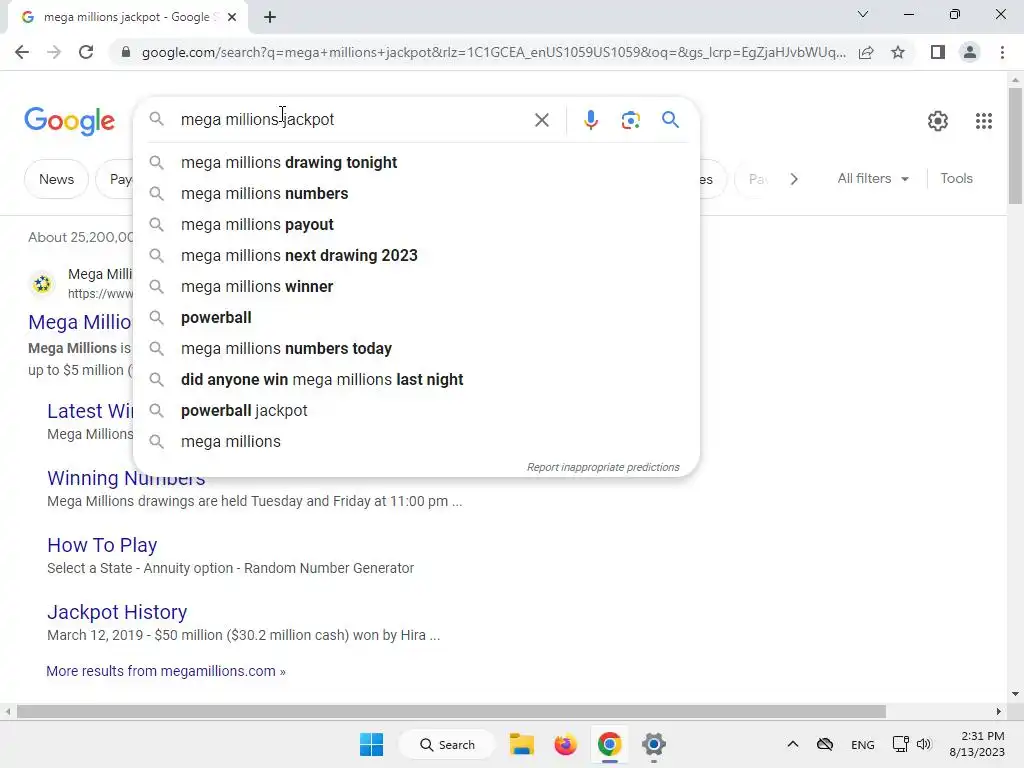
Task: Open the Tools menu
Action: [x=956, y=178]
